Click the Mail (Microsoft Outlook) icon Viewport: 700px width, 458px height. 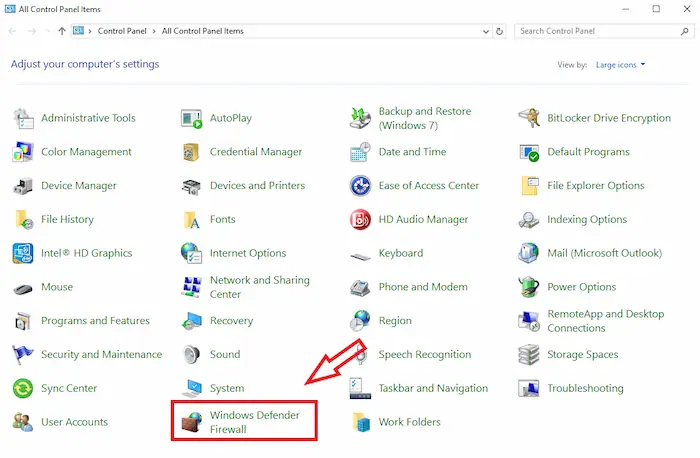coord(529,253)
